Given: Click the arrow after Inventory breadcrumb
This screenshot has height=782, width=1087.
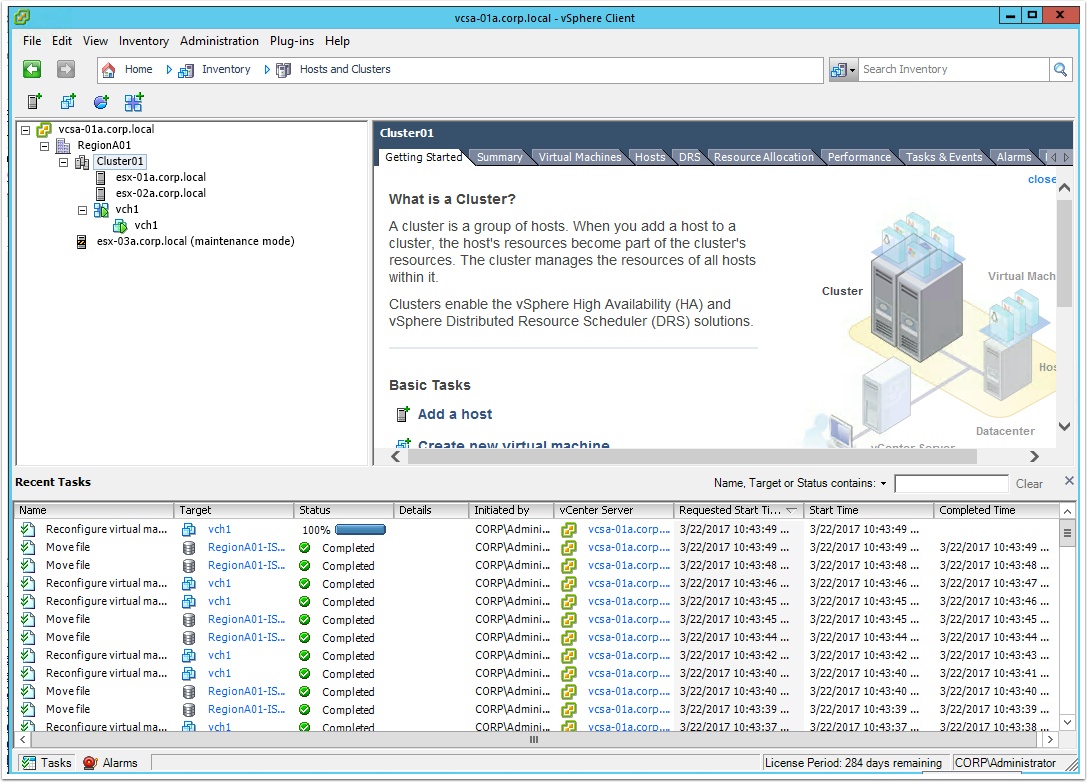Looking at the screenshot, I should coord(267,69).
